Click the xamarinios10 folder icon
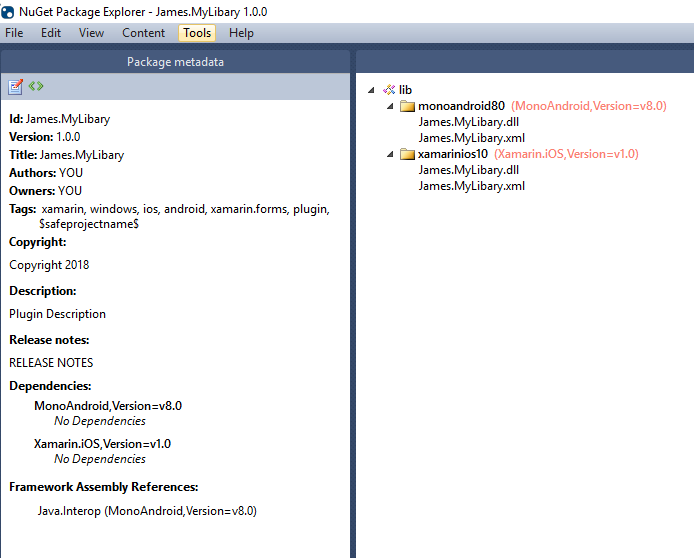 click(407, 154)
